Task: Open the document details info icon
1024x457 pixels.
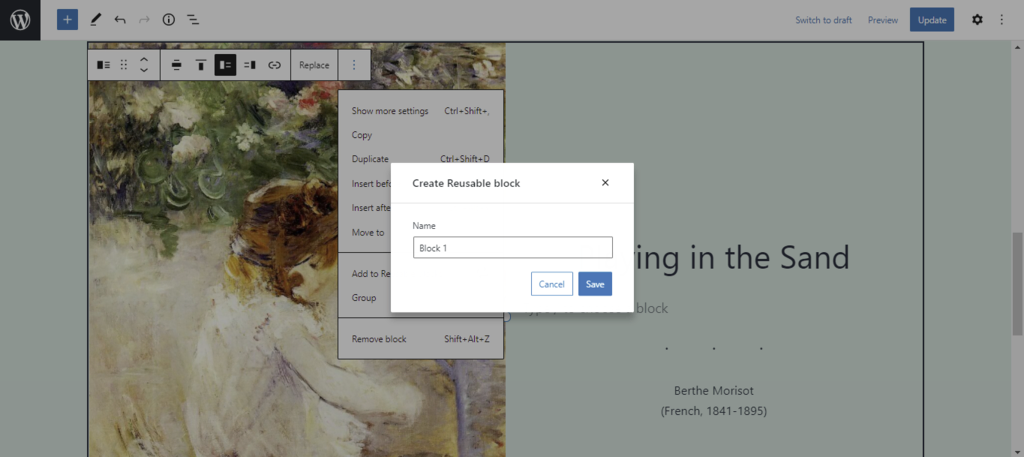Action: click(x=169, y=20)
